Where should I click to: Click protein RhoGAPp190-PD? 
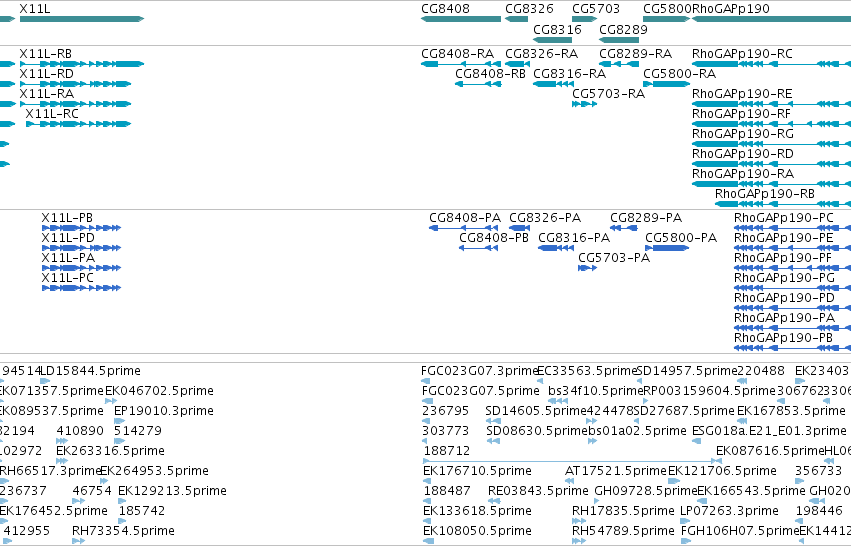[792, 308]
